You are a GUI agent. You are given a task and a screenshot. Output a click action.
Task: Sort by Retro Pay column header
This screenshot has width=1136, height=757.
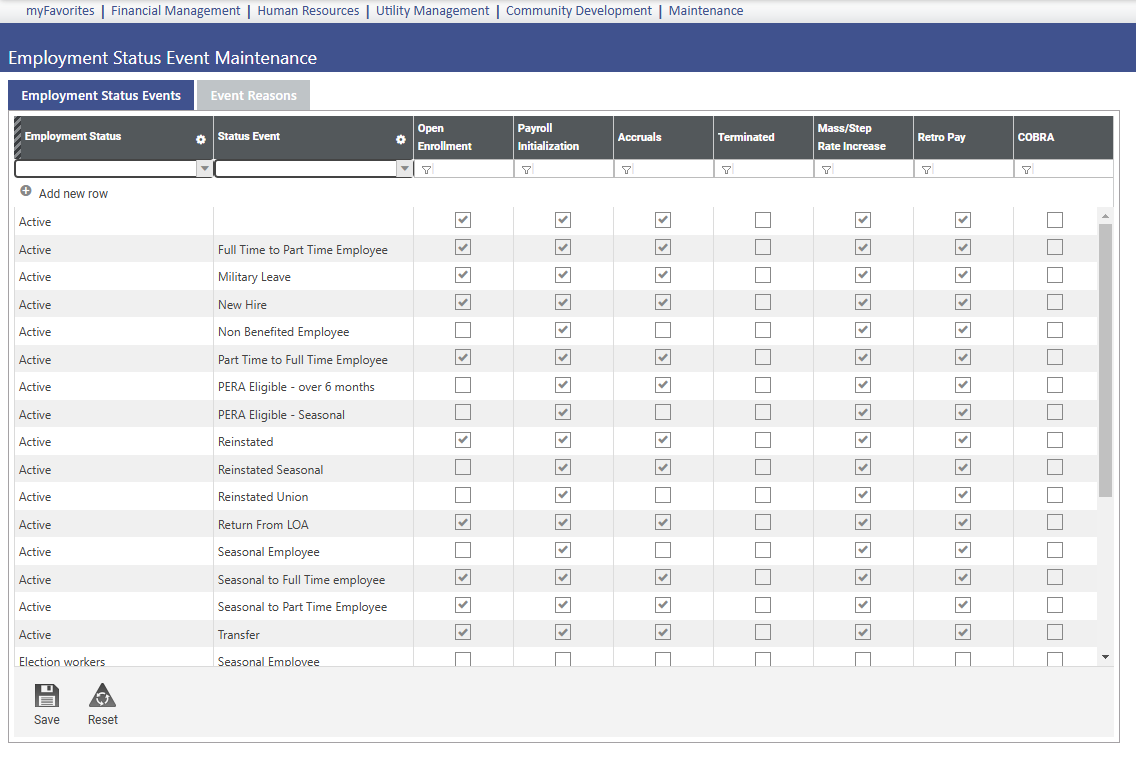tap(941, 137)
